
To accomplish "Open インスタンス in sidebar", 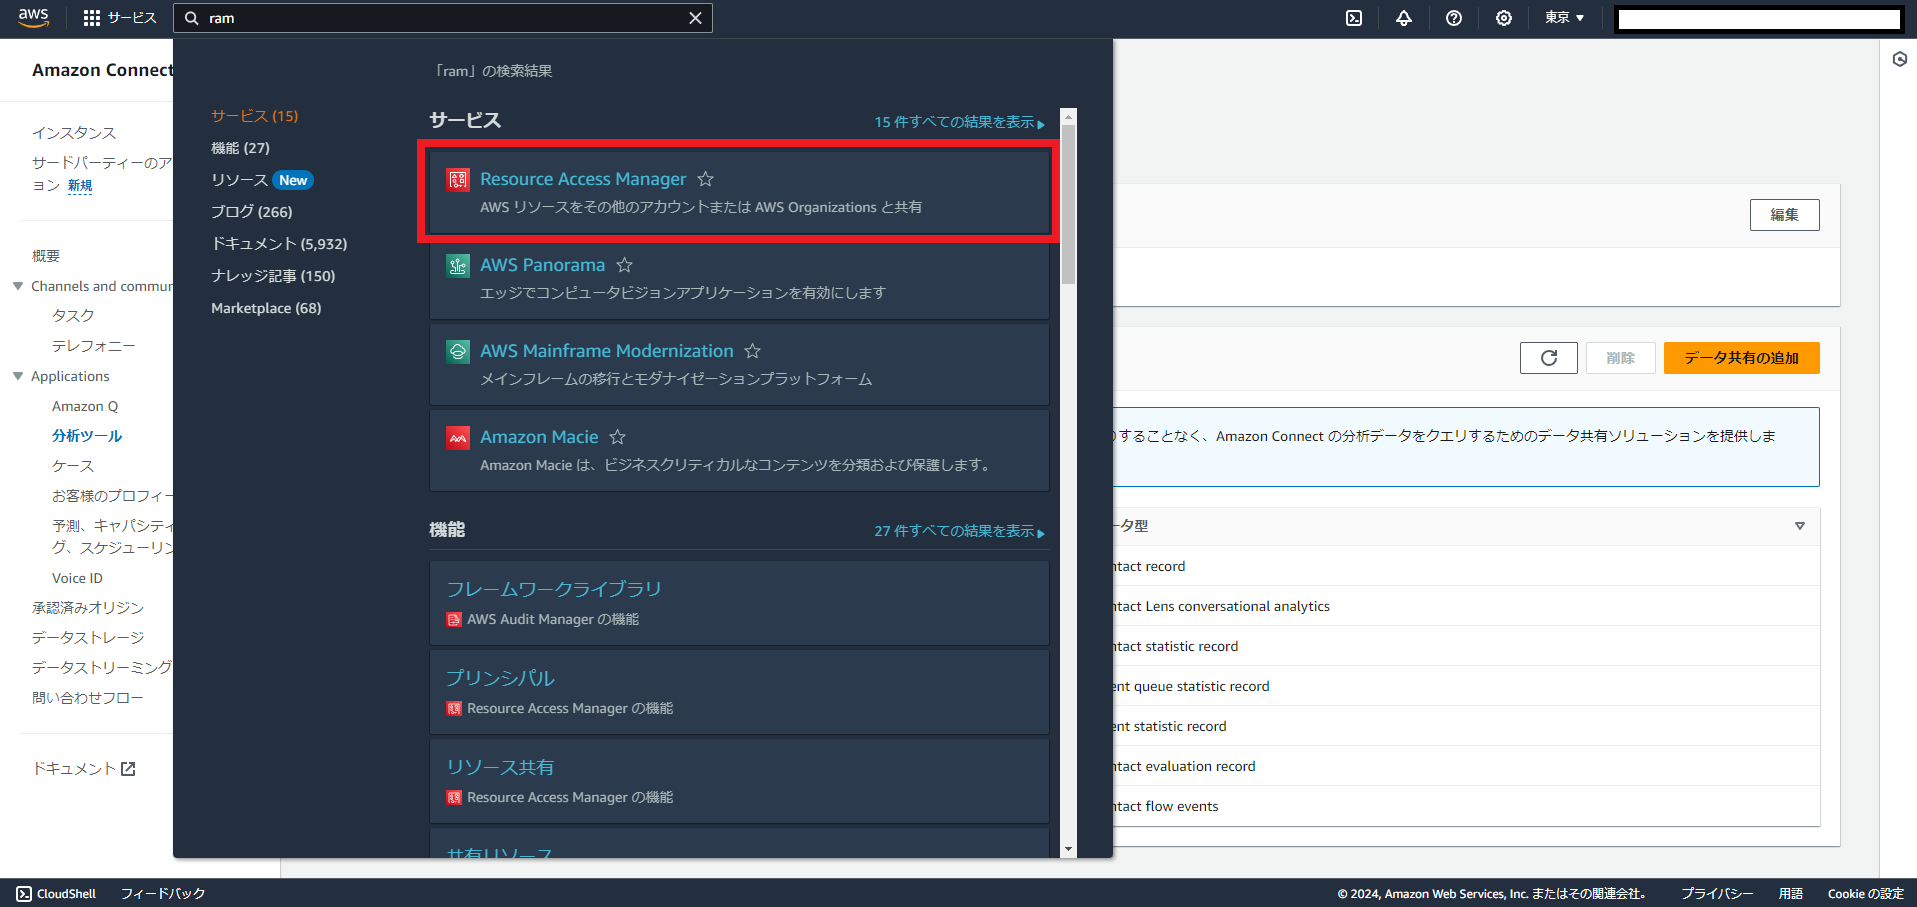I will click(x=74, y=133).
